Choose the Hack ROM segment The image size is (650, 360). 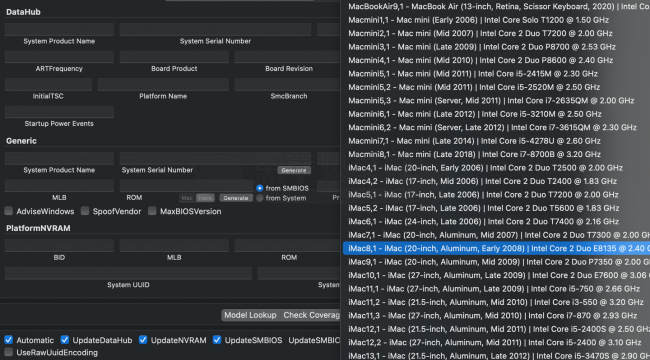[204, 198]
